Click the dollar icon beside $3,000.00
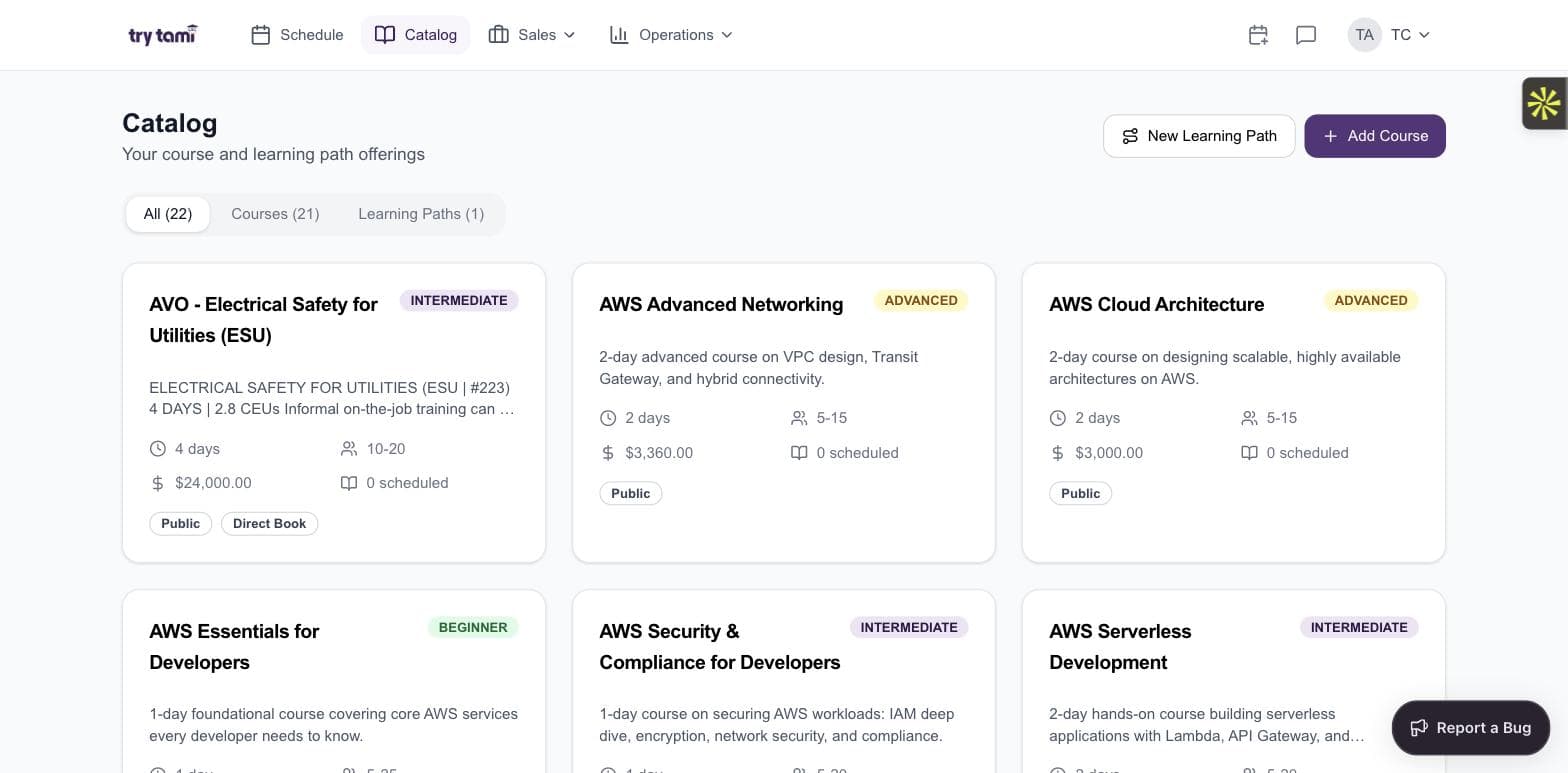The width and height of the screenshot is (1568, 773). tap(1057, 453)
